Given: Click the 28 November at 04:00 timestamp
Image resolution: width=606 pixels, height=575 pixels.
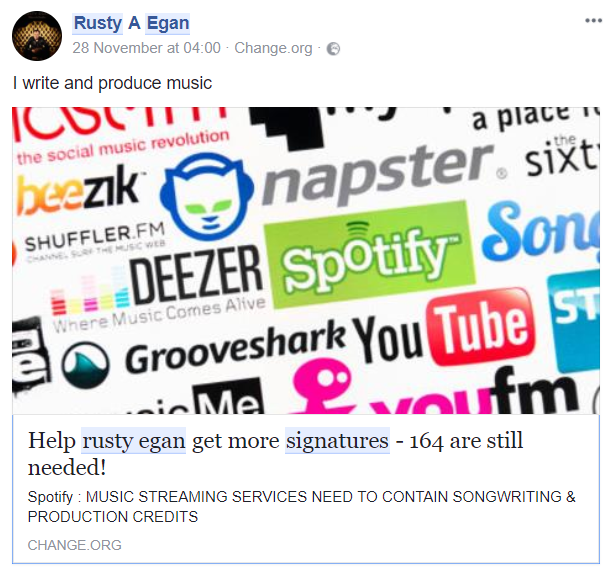Looking at the screenshot, I should click(146, 48).
